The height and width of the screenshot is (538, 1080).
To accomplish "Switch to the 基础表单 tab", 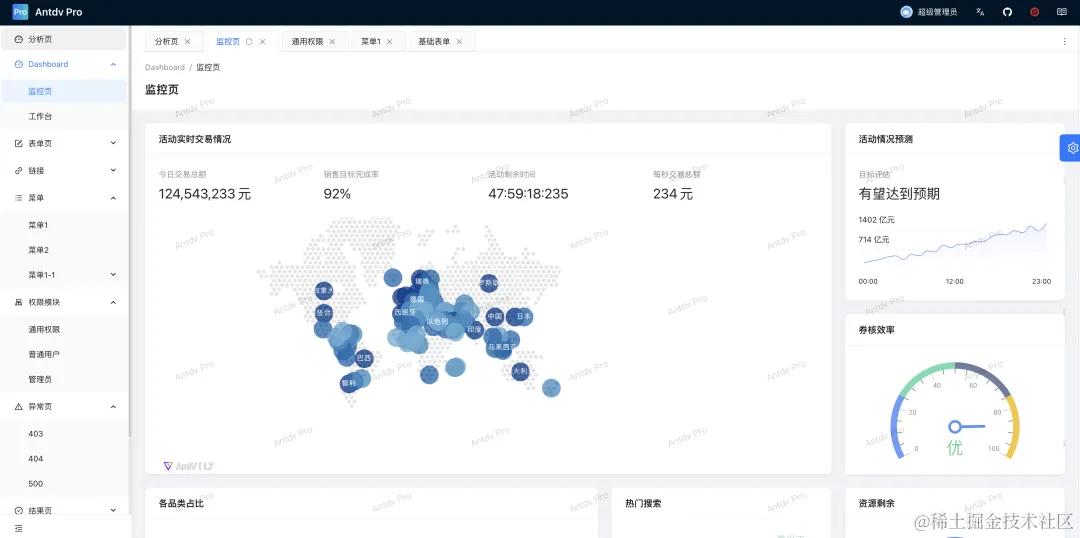I will tap(434, 41).
